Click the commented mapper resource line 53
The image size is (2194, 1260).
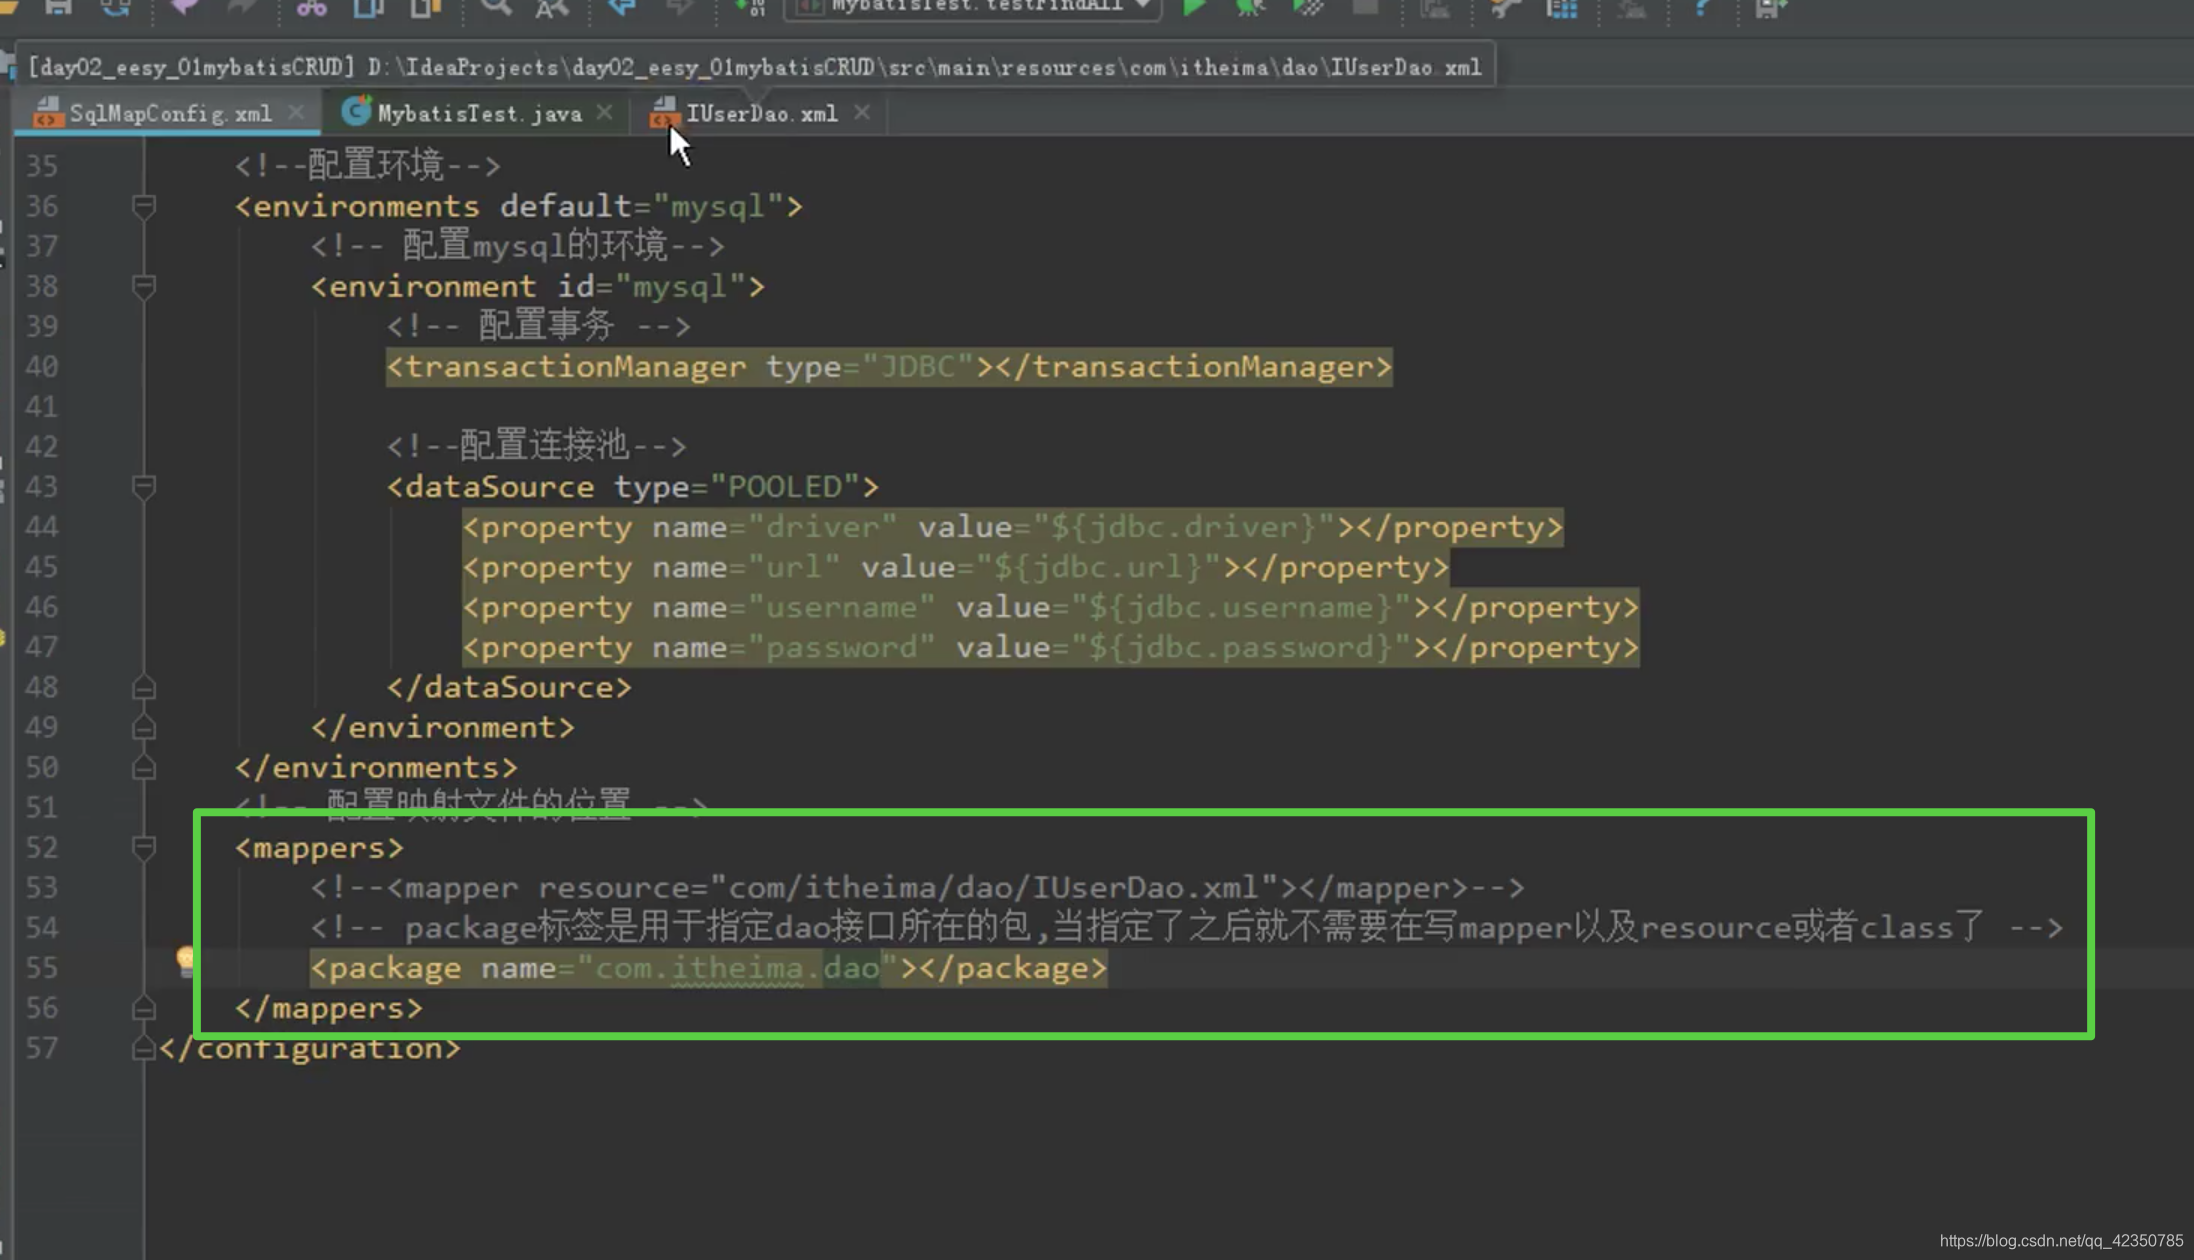click(917, 887)
